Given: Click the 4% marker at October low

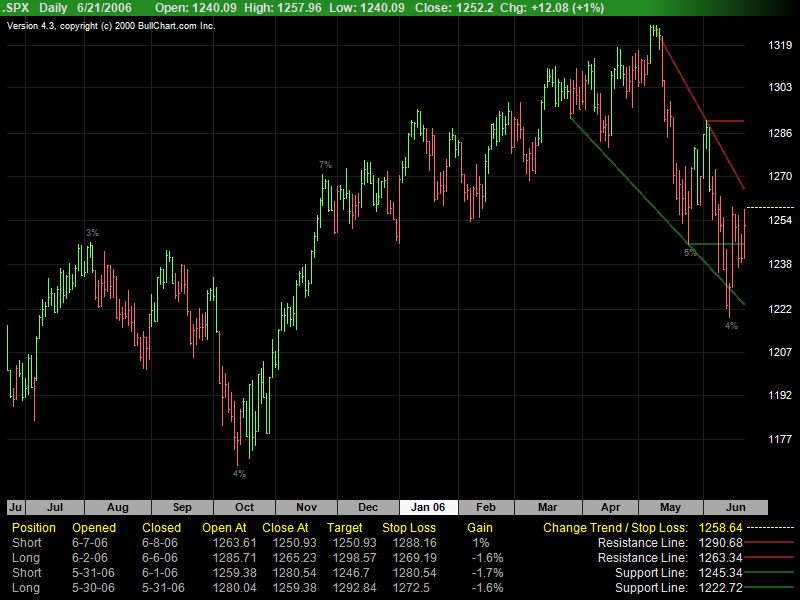Looking at the screenshot, I should coord(239,473).
